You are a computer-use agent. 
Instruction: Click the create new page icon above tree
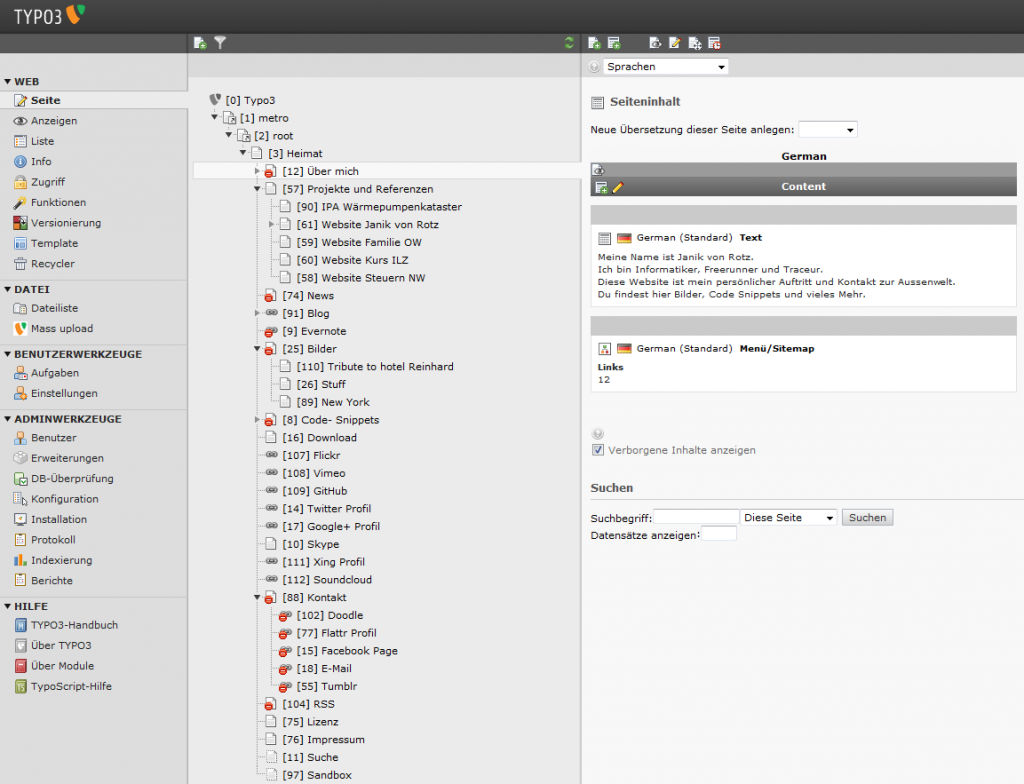point(200,43)
